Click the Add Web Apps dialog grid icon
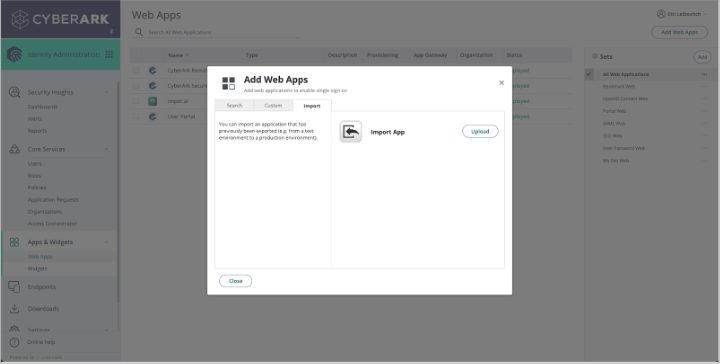Viewport: 721px width, 364px height. [x=229, y=83]
